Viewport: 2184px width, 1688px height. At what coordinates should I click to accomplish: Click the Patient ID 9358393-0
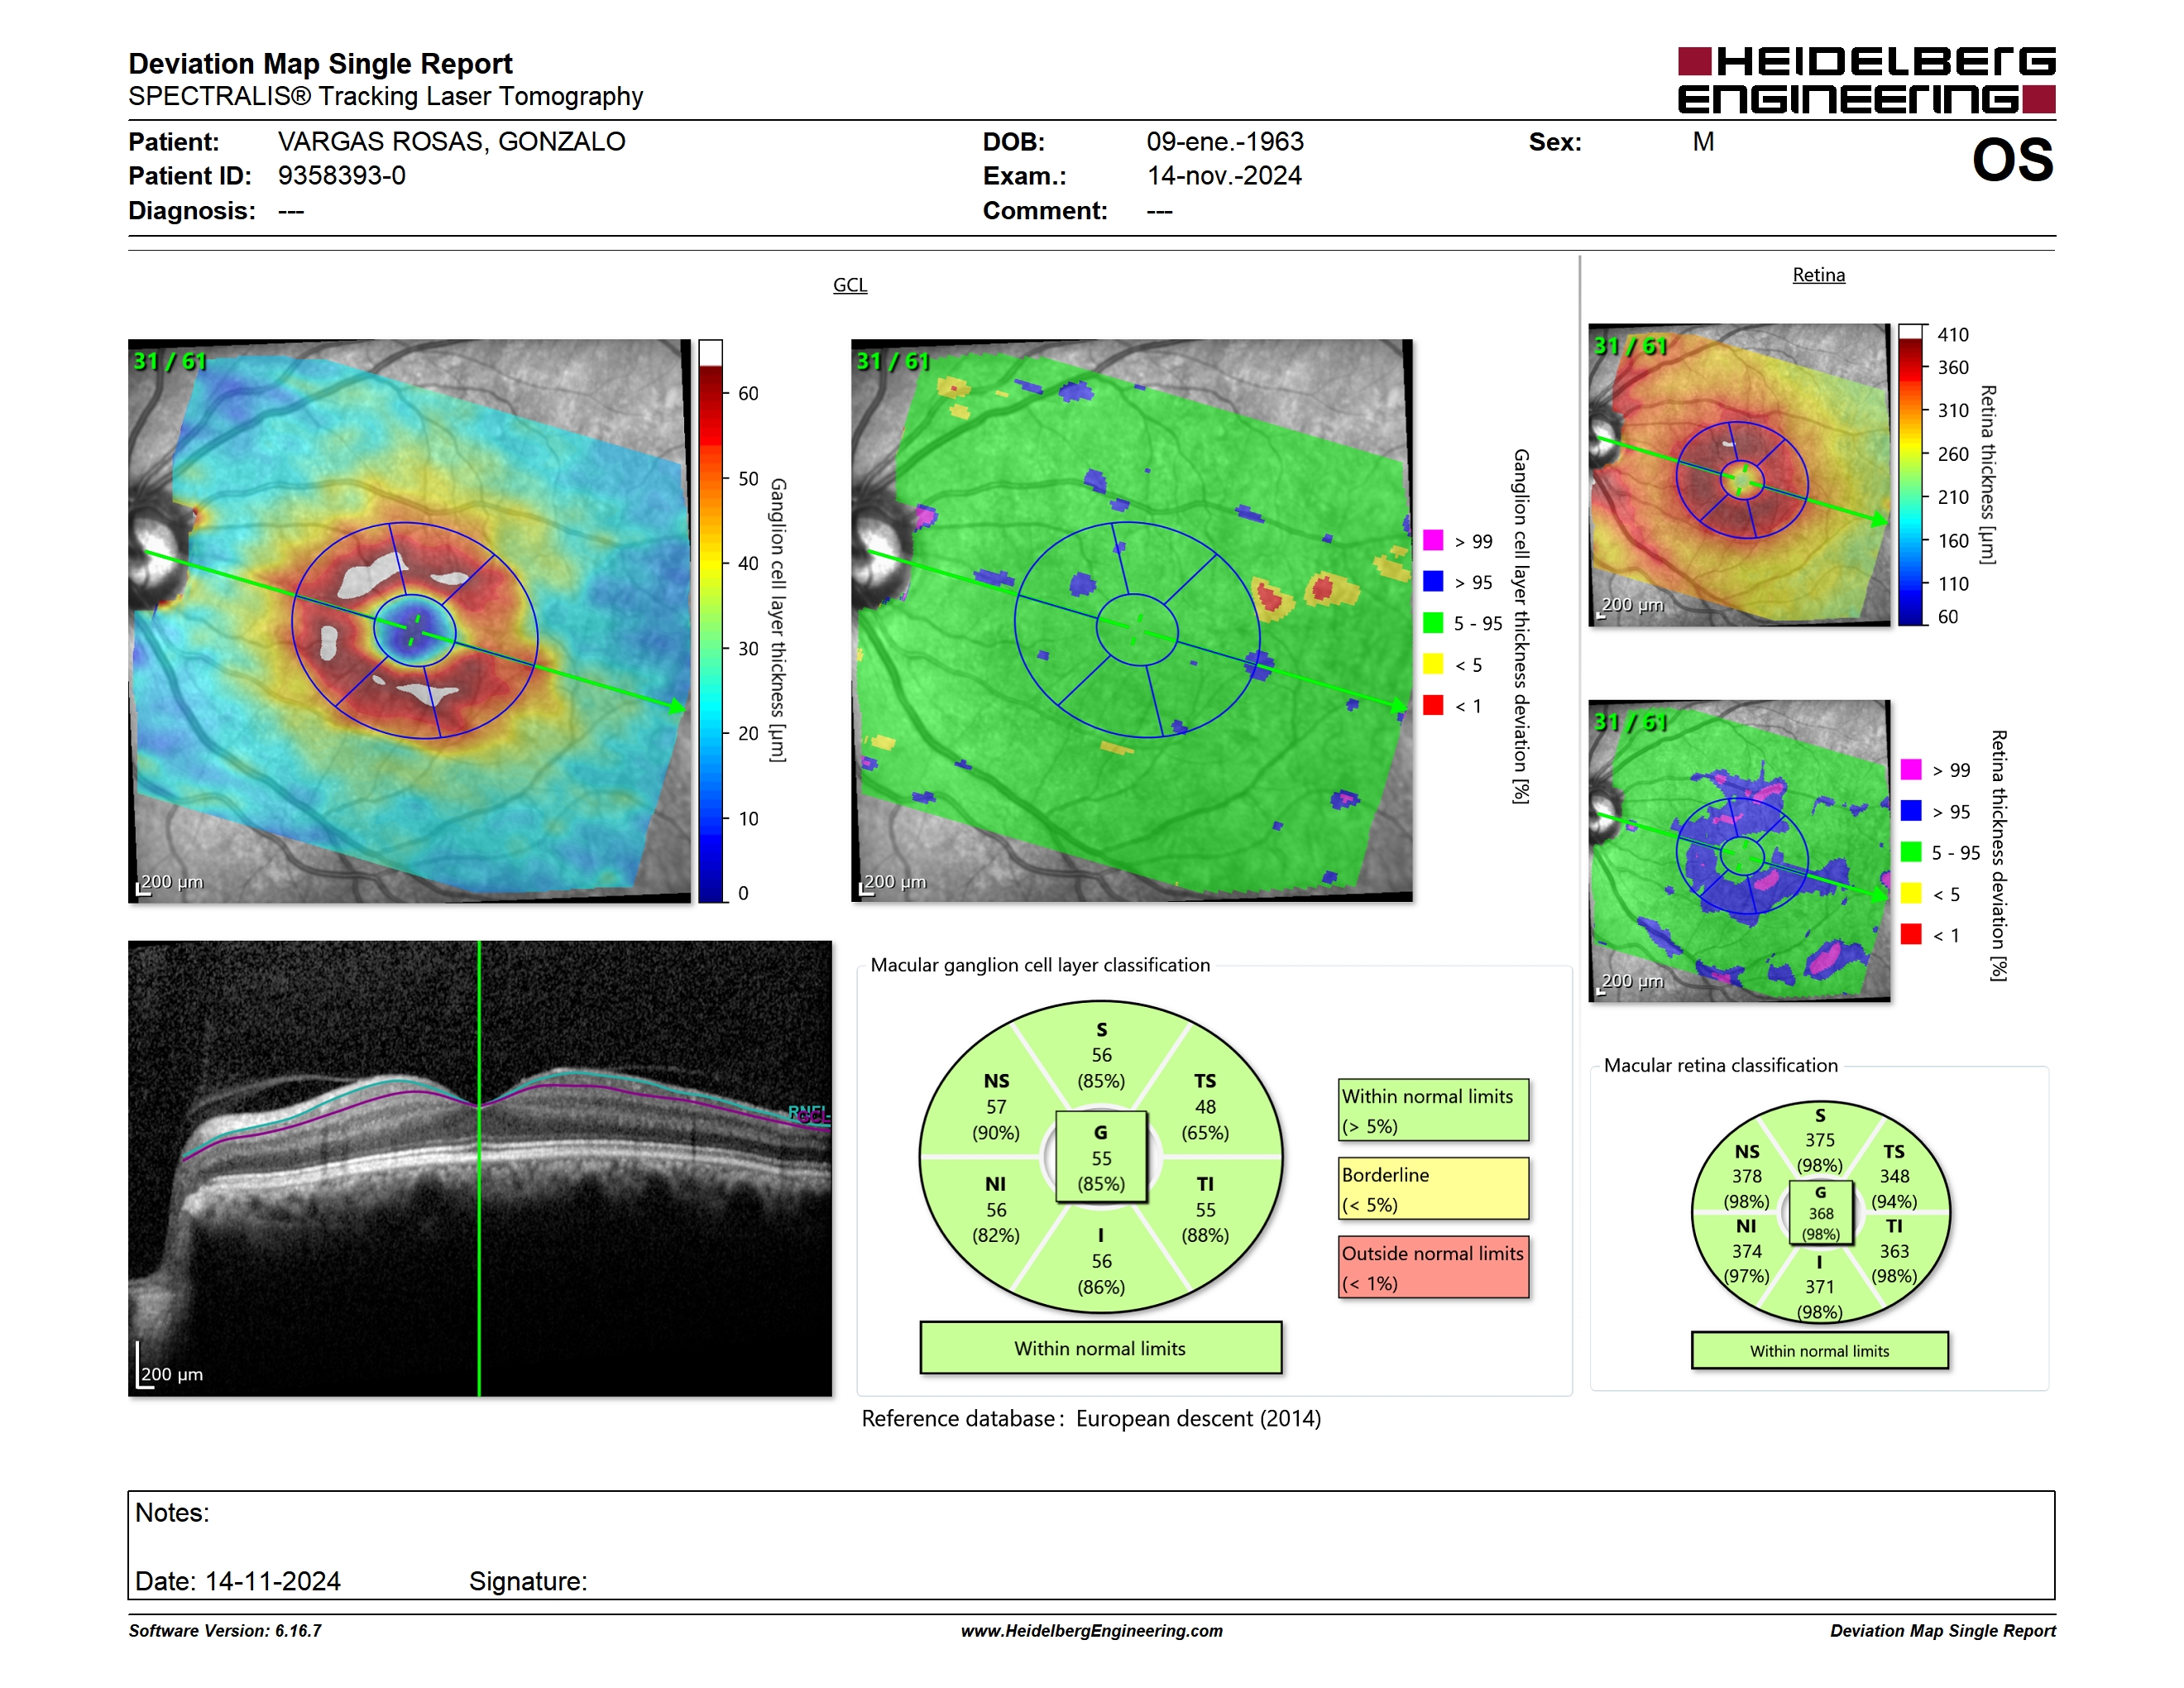(x=341, y=176)
